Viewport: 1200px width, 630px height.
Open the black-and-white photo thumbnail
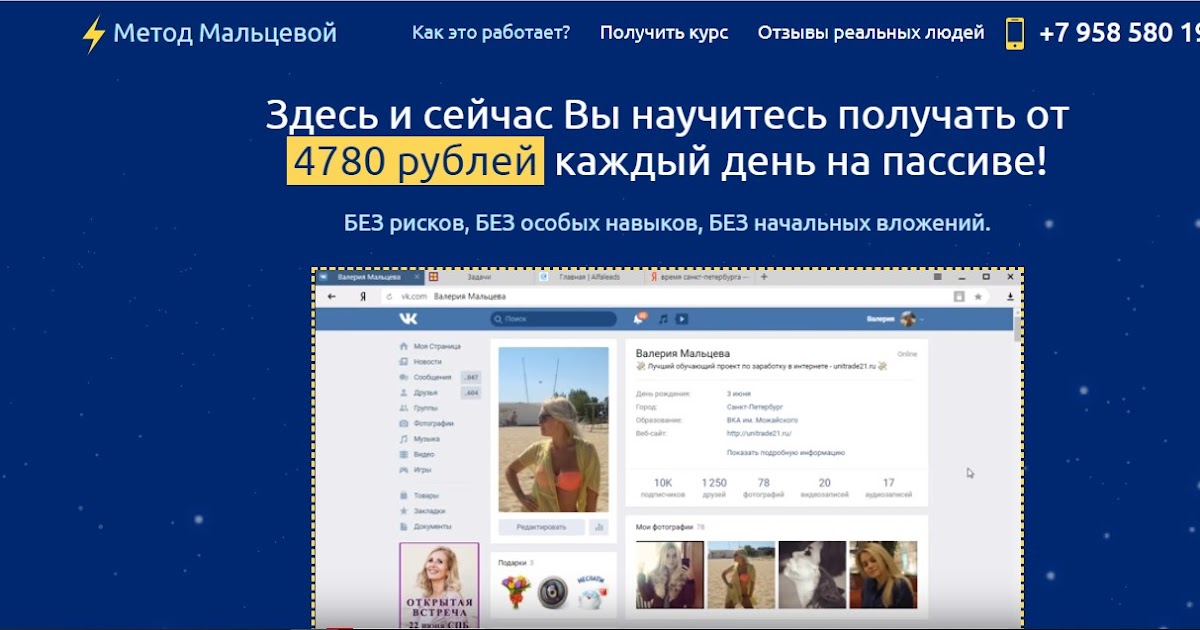(x=812, y=575)
